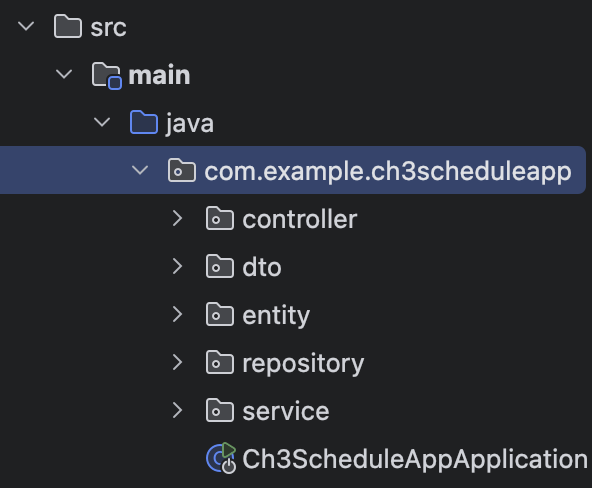Expand the controller package
Image resolution: width=592 pixels, height=488 pixels.
click(x=177, y=218)
